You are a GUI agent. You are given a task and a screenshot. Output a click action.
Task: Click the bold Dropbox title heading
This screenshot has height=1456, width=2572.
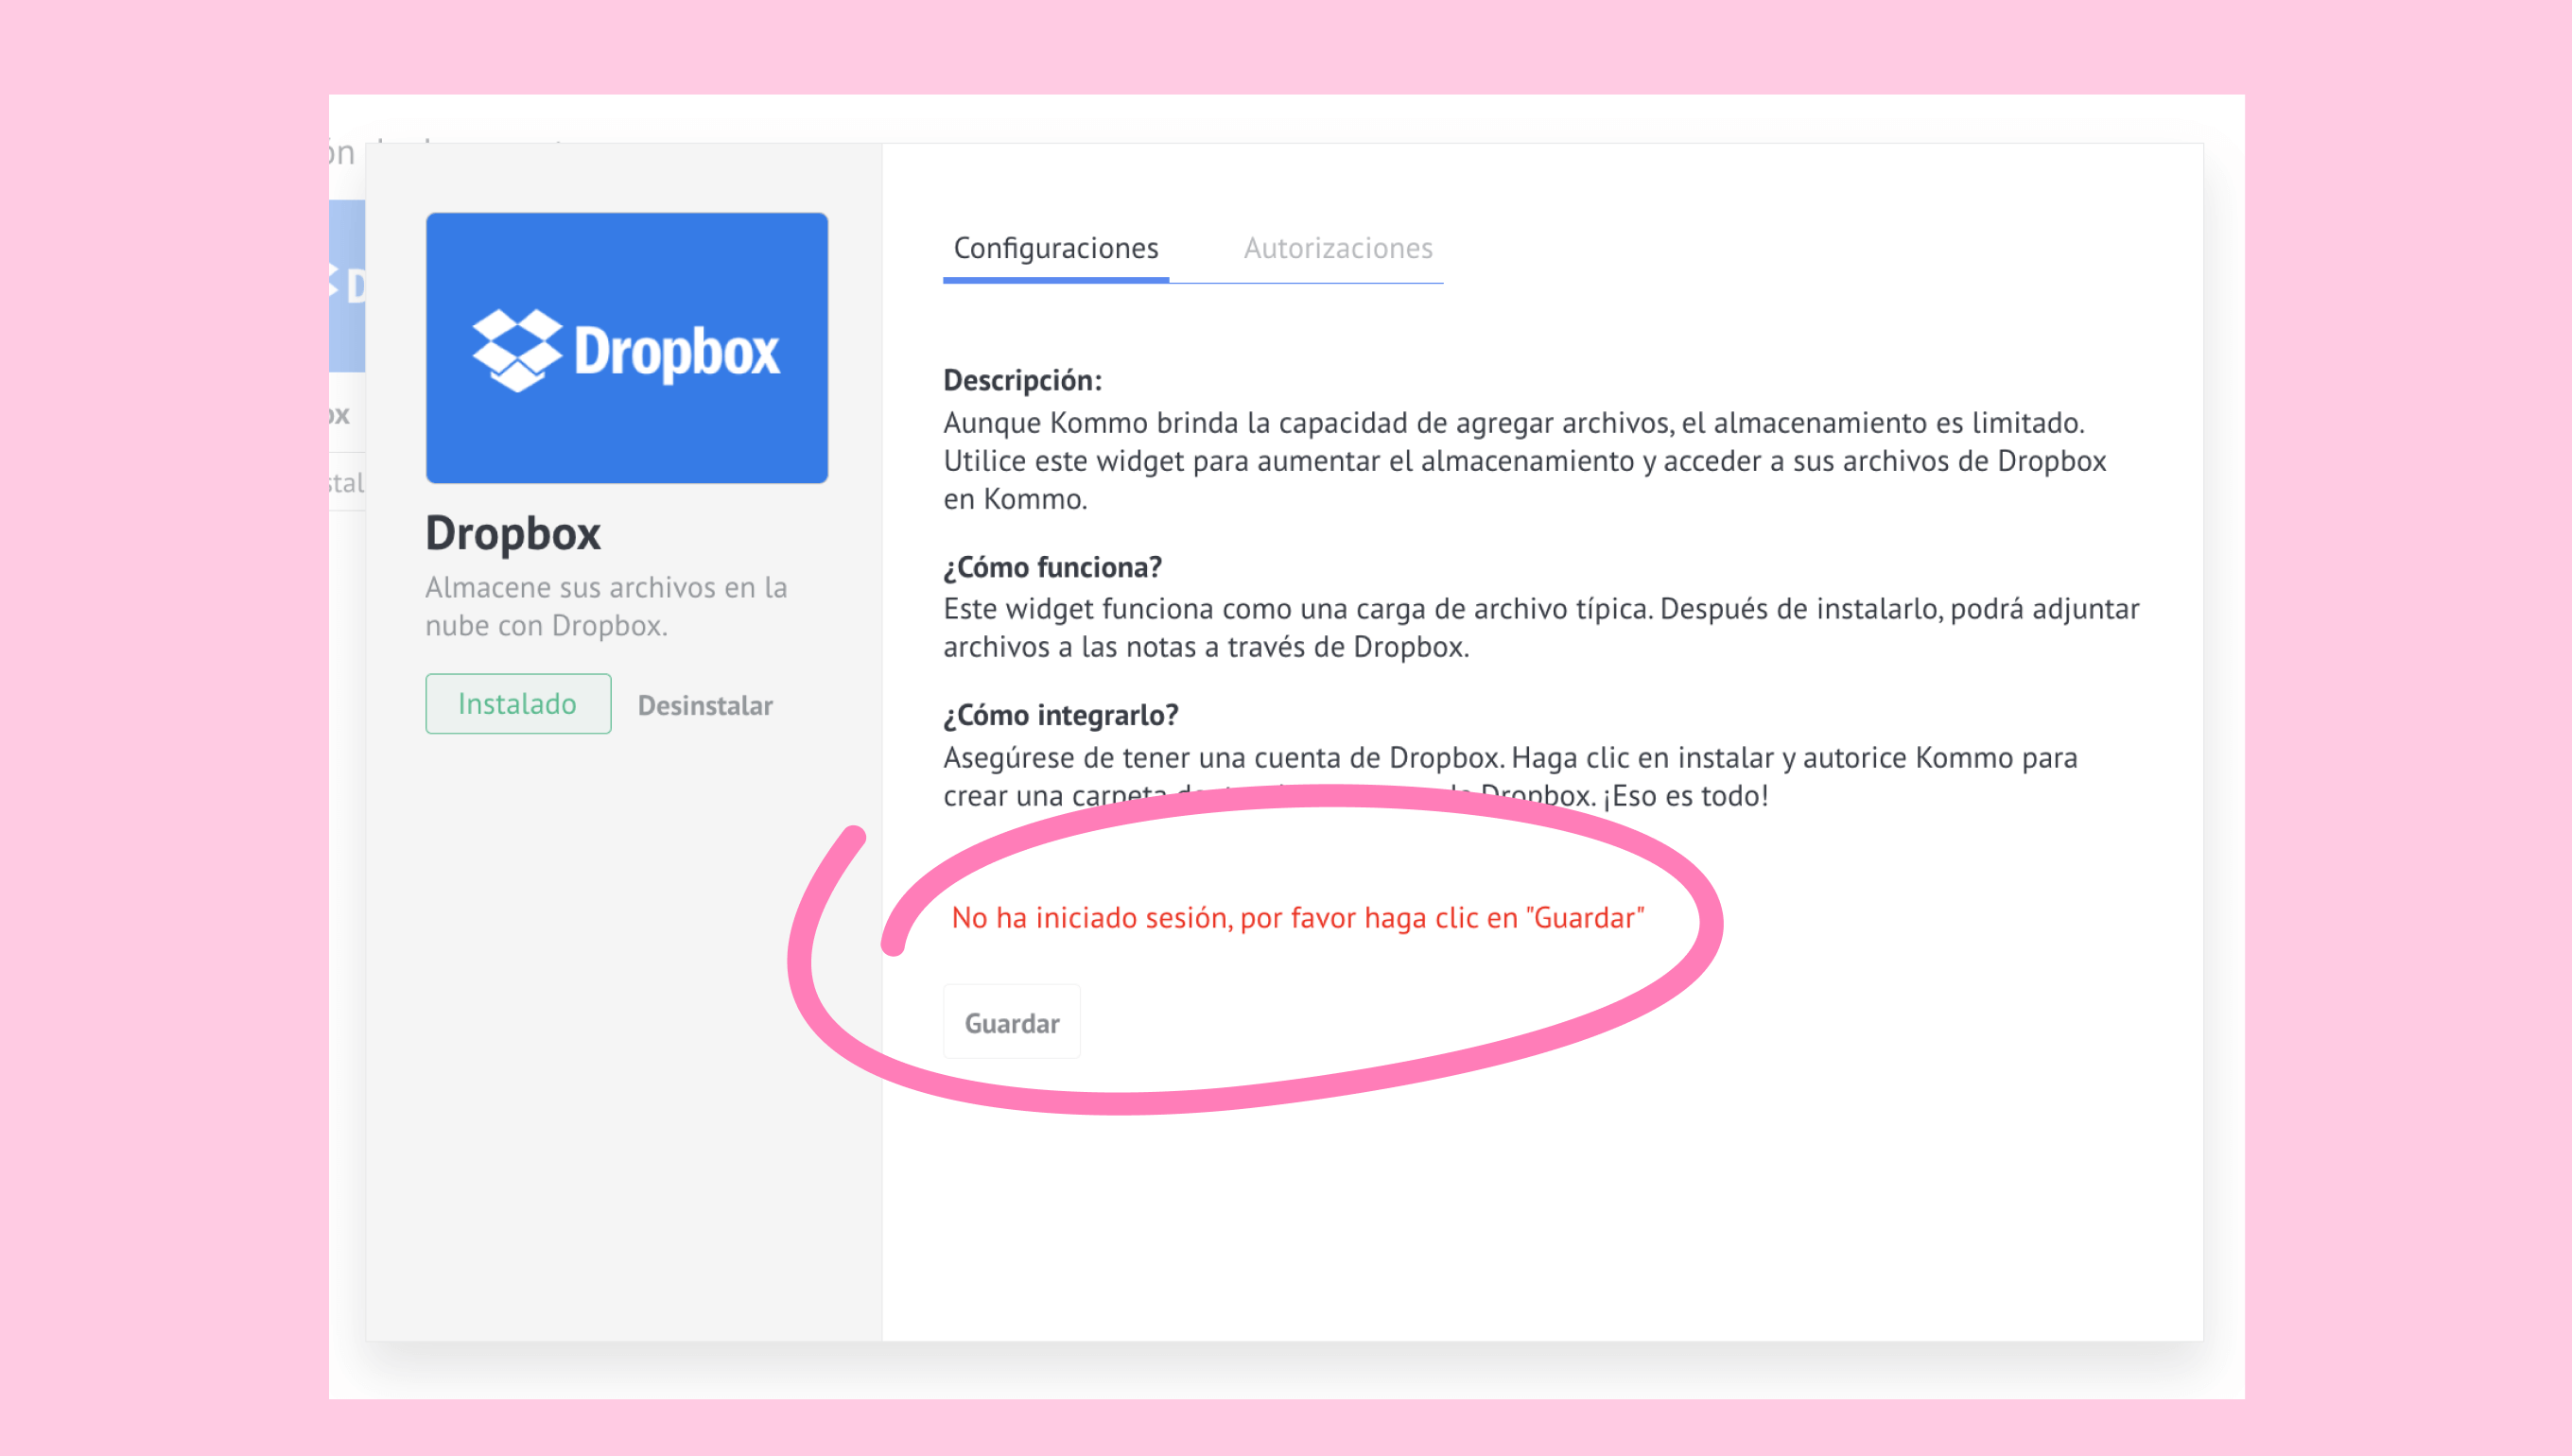513,533
